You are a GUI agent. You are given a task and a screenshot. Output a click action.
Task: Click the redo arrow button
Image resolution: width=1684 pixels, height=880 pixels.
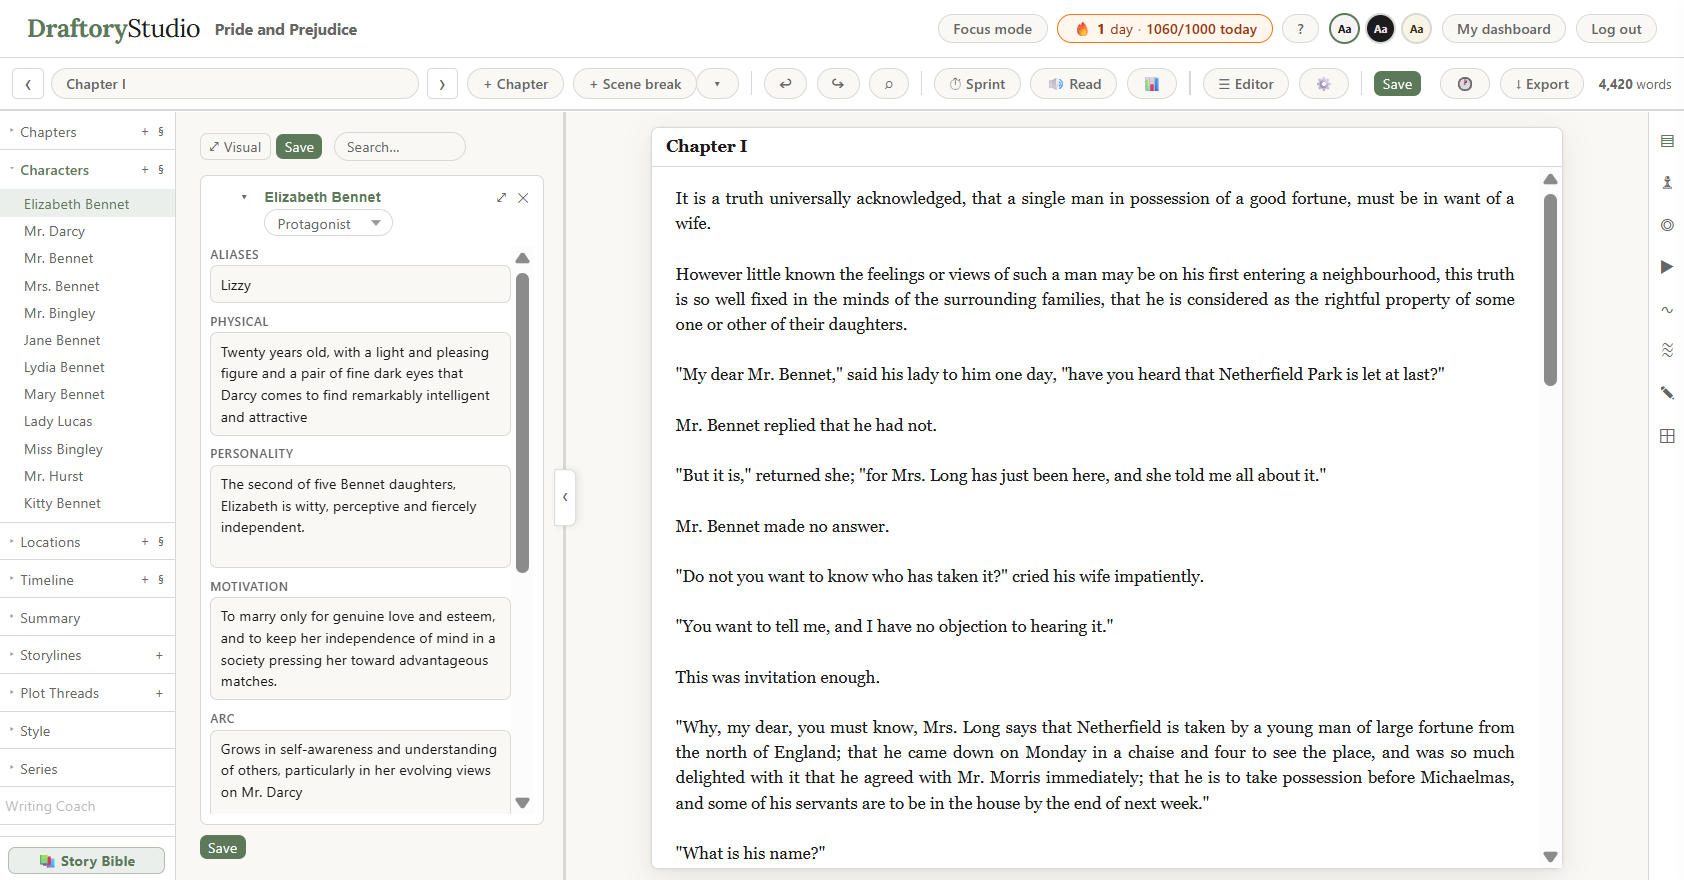tap(838, 84)
